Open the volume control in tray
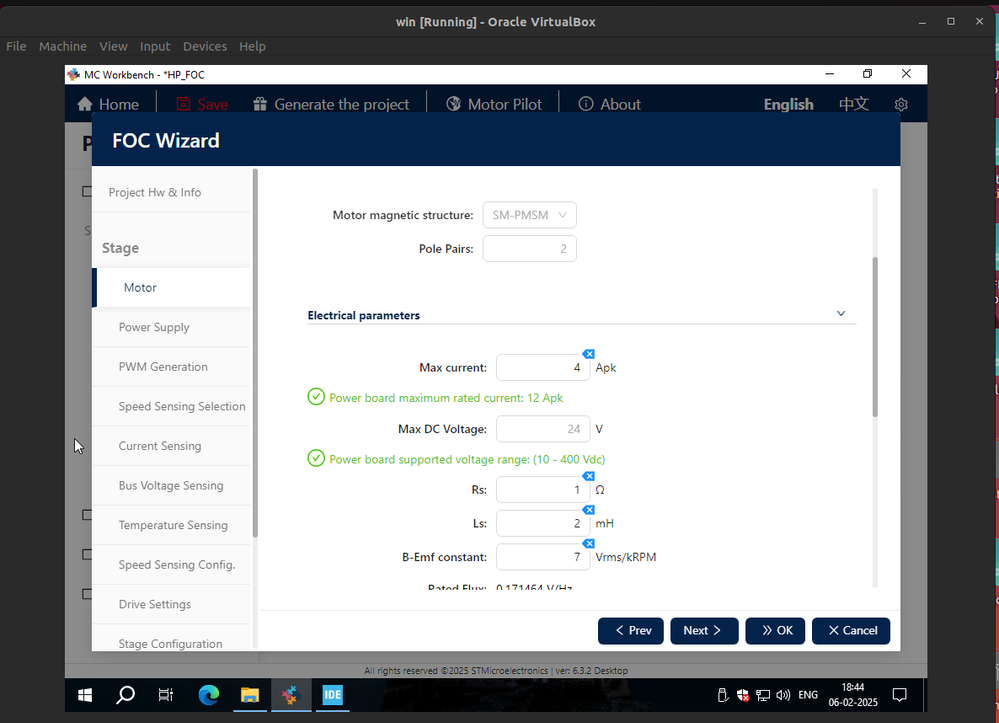The height and width of the screenshot is (723, 999). (x=783, y=695)
